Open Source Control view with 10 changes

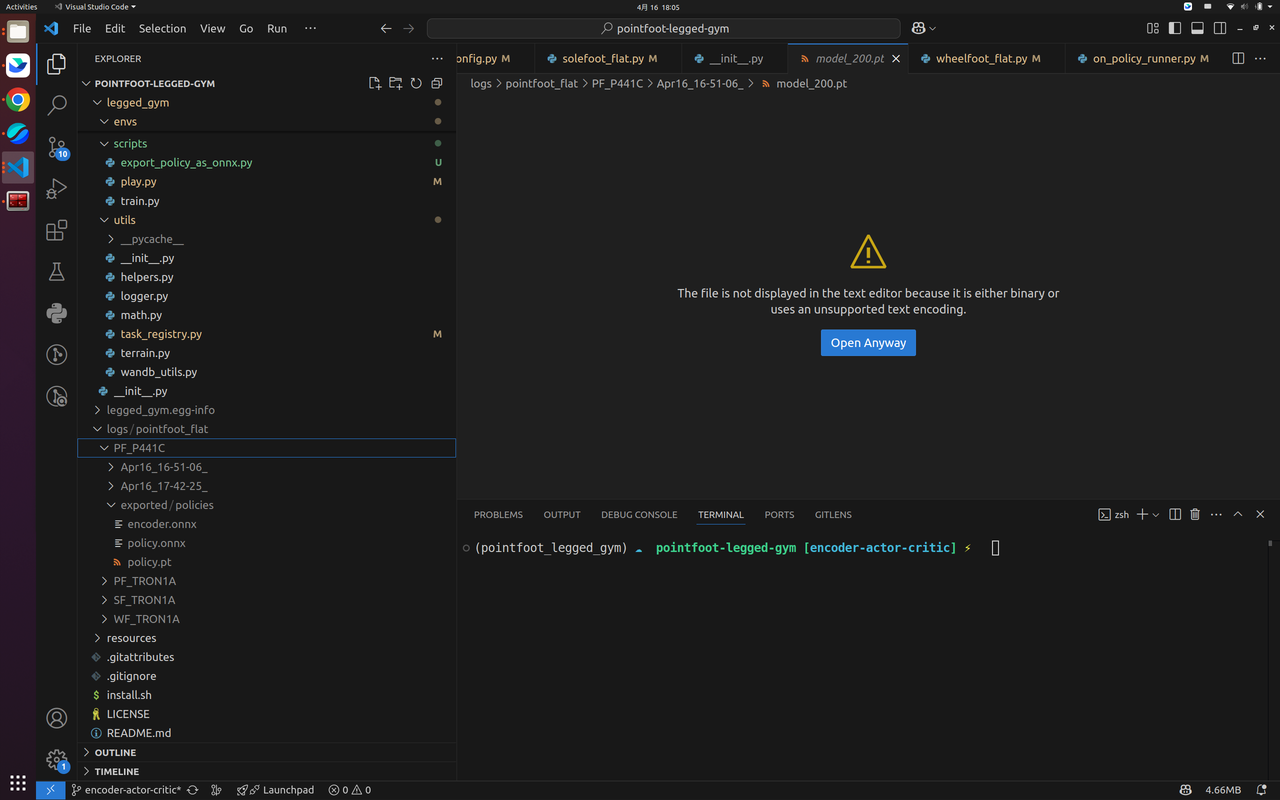tap(57, 147)
